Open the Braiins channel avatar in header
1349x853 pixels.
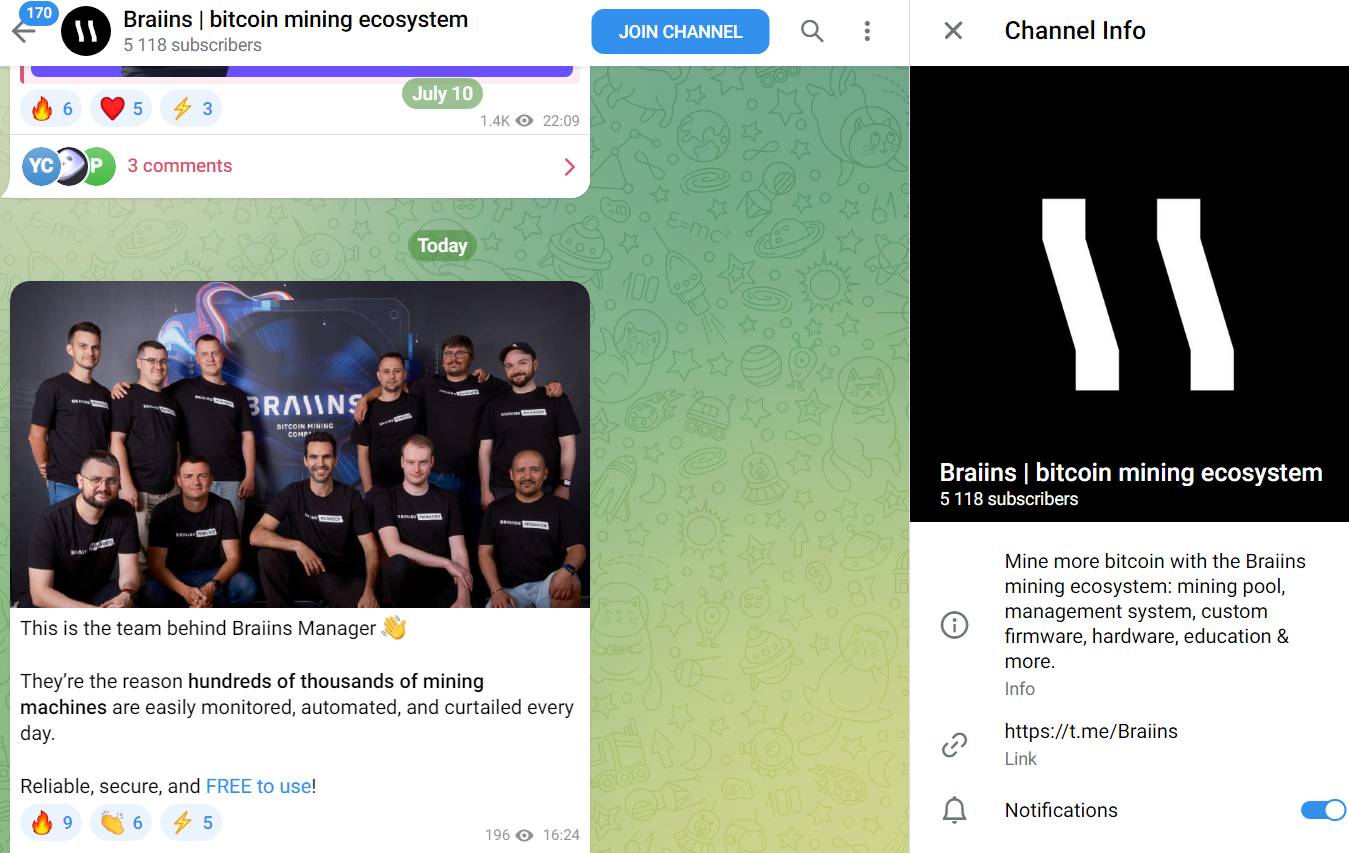tap(85, 31)
